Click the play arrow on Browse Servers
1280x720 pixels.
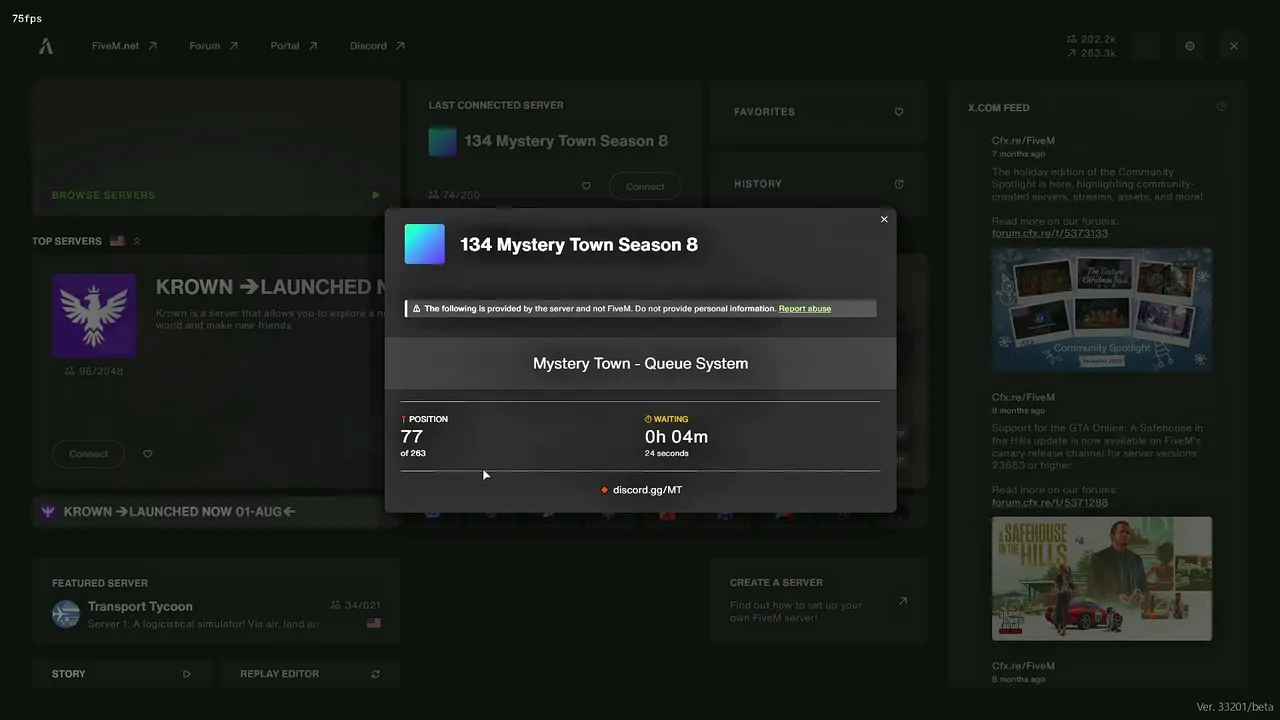point(376,195)
